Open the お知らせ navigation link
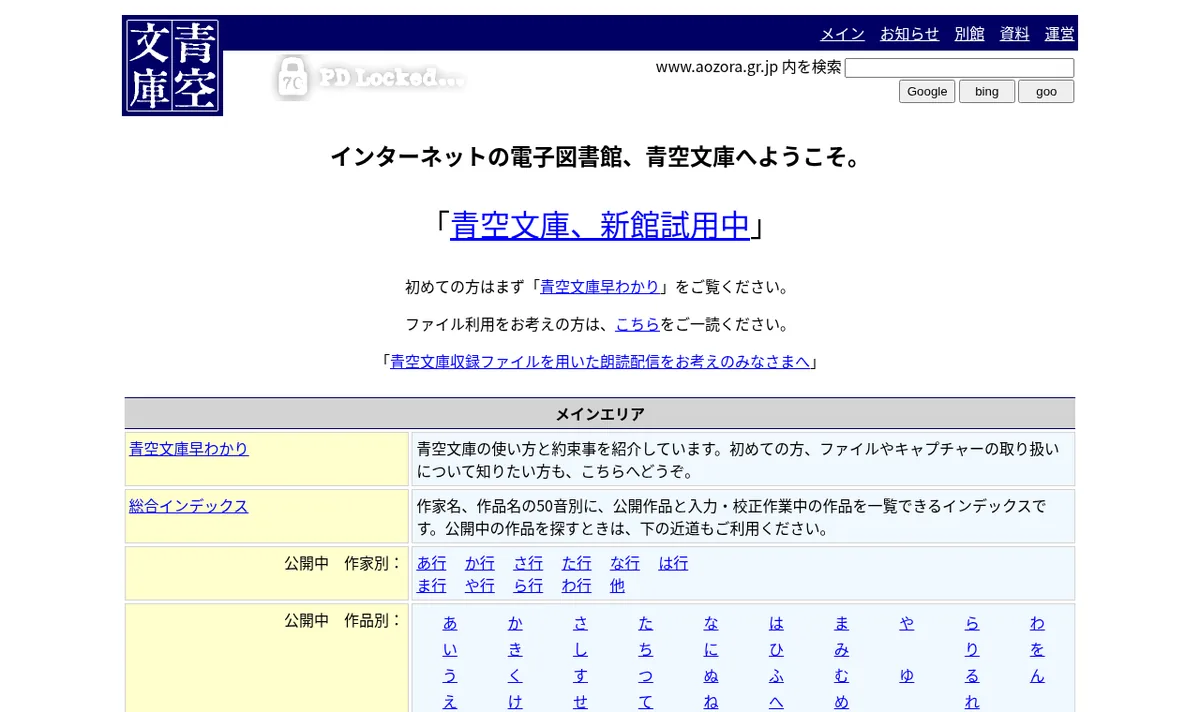 click(909, 33)
